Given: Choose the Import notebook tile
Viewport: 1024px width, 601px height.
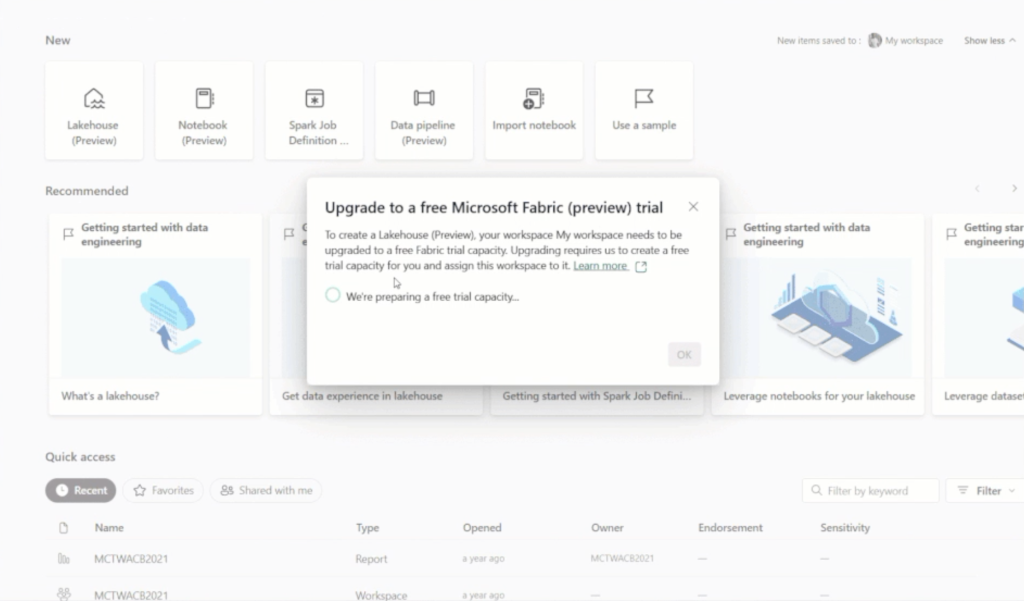Looking at the screenshot, I should (534, 110).
